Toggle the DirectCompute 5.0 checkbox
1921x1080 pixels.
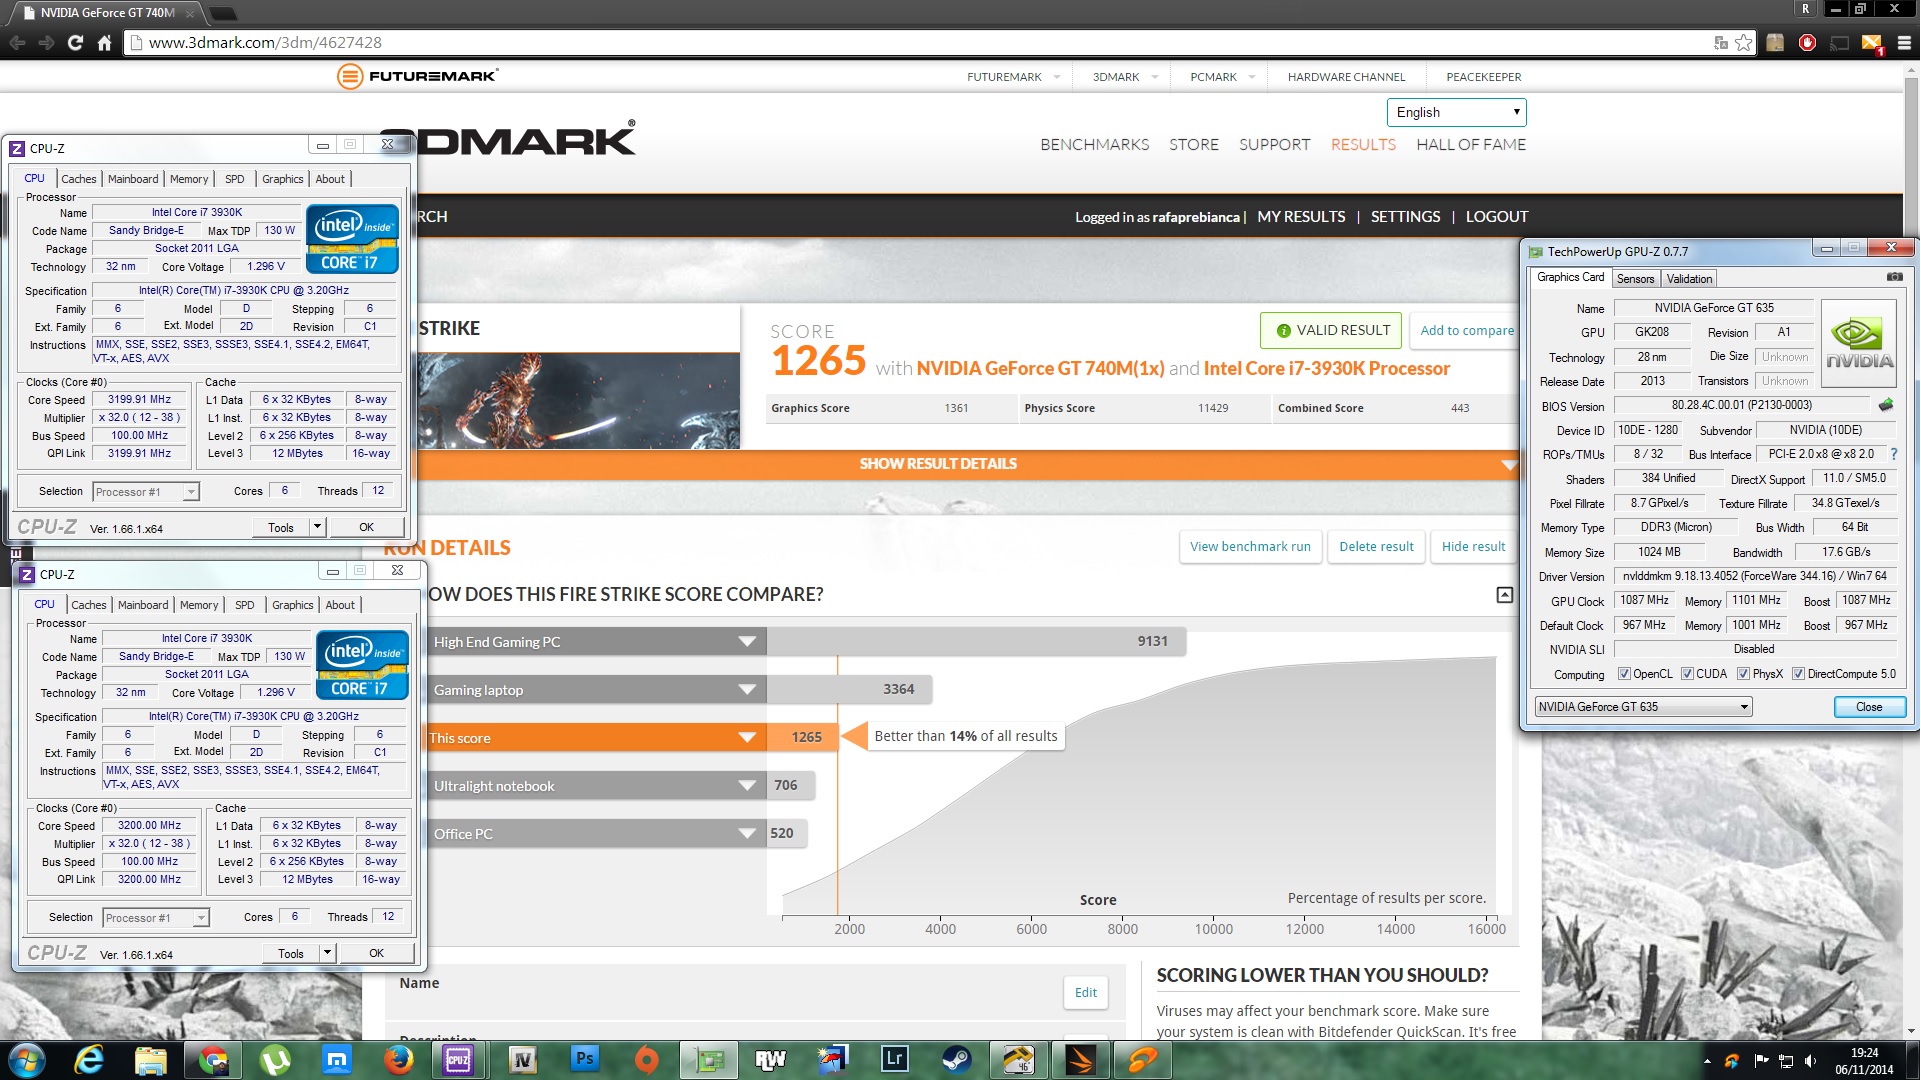coord(1798,674)
